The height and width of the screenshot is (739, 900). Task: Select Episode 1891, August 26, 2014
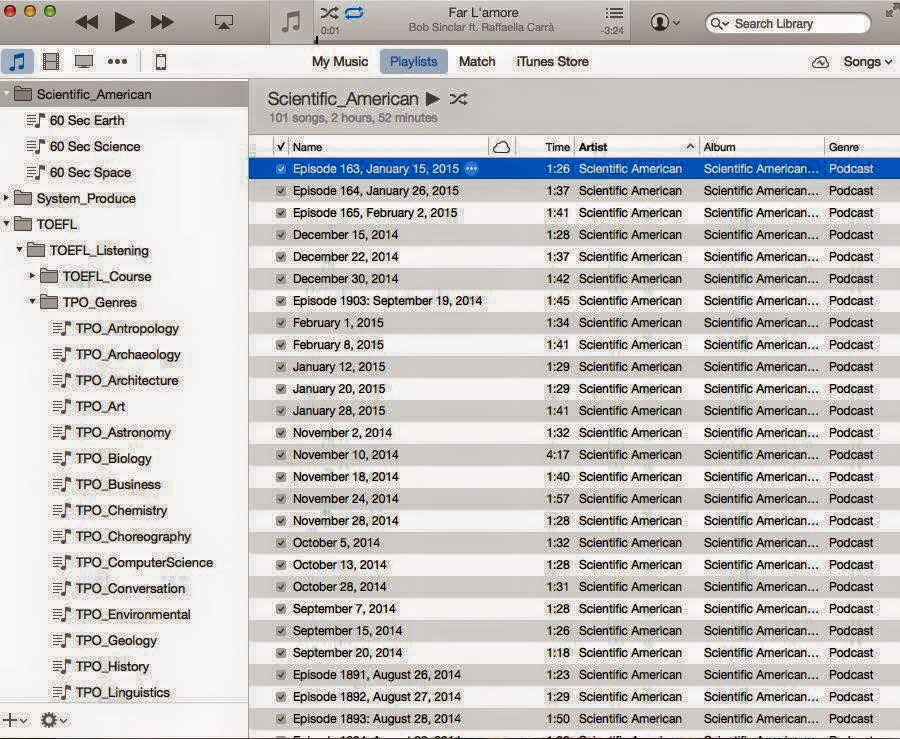point(574,675)
